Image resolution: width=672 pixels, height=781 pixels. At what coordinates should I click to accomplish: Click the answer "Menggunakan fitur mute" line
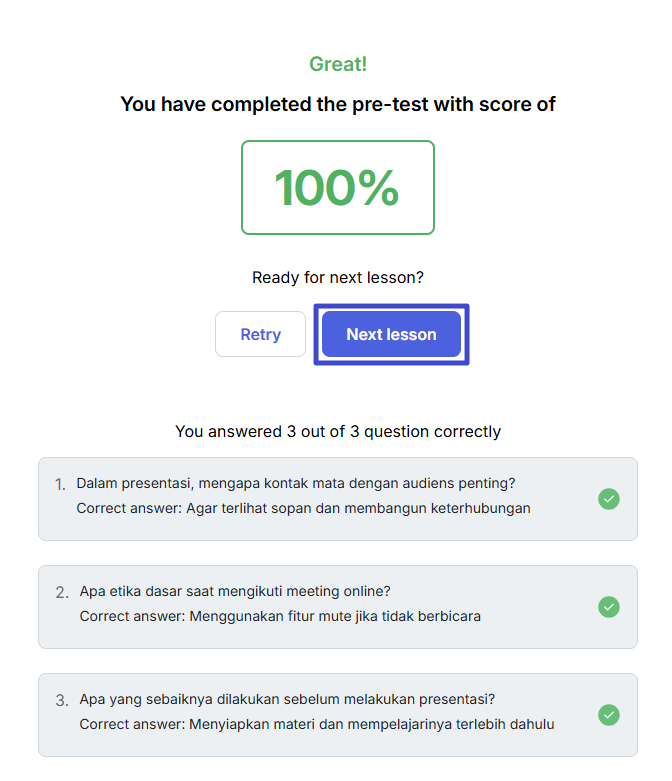point(280,616)
